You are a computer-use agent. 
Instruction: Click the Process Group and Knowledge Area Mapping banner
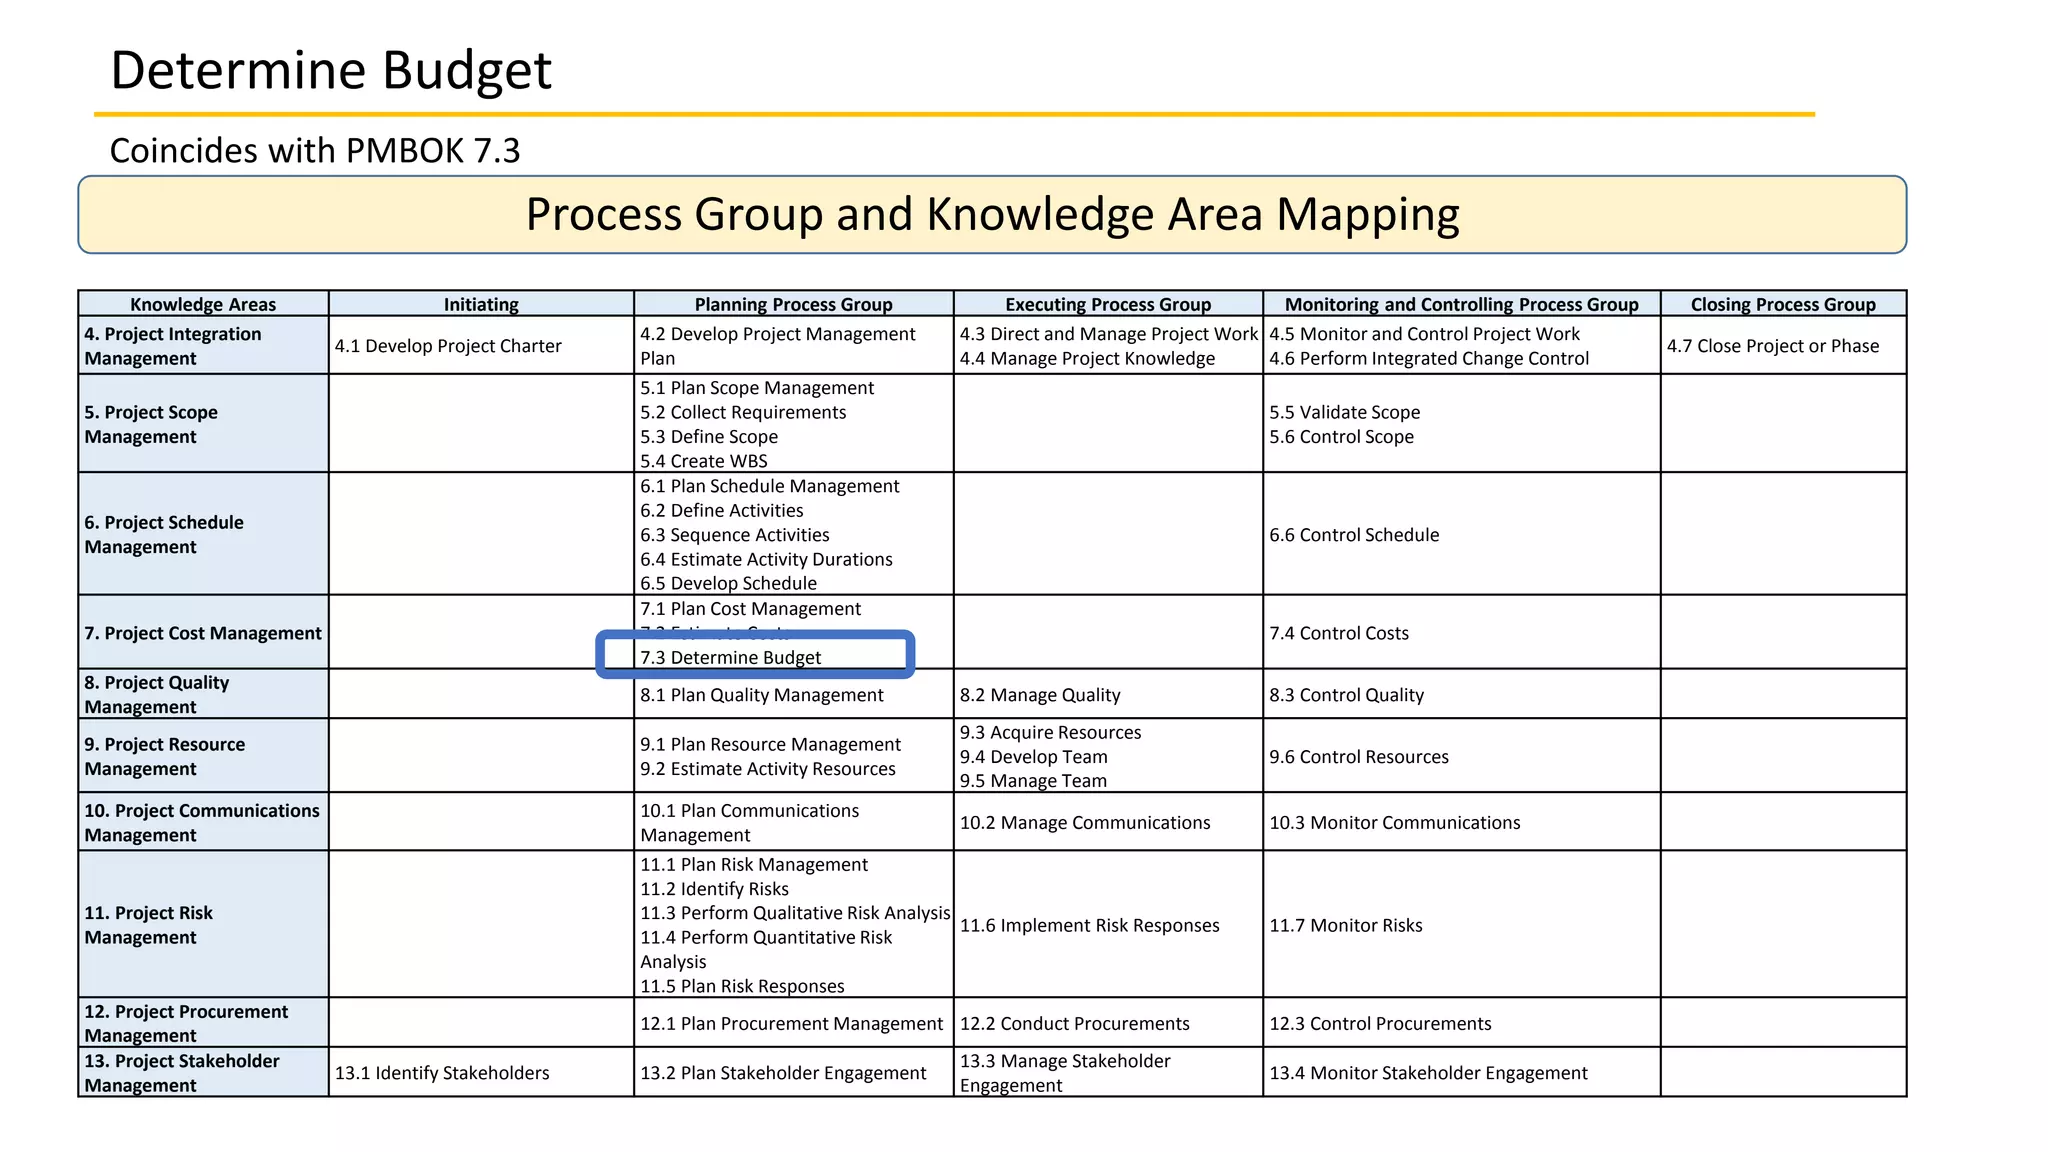(x=992, y=215)
